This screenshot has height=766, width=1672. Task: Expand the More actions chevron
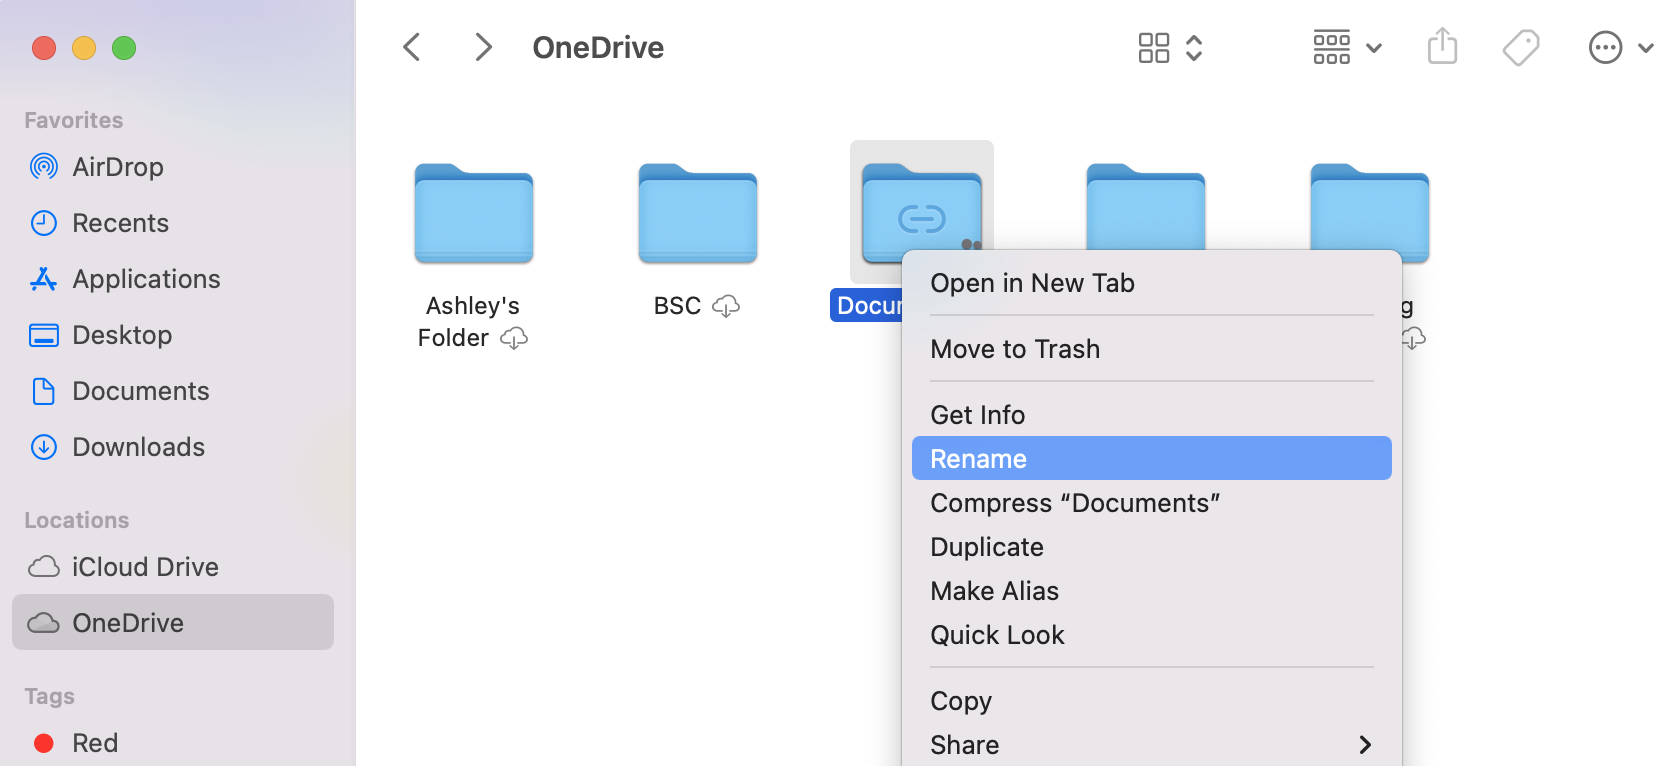[1645, 48]
